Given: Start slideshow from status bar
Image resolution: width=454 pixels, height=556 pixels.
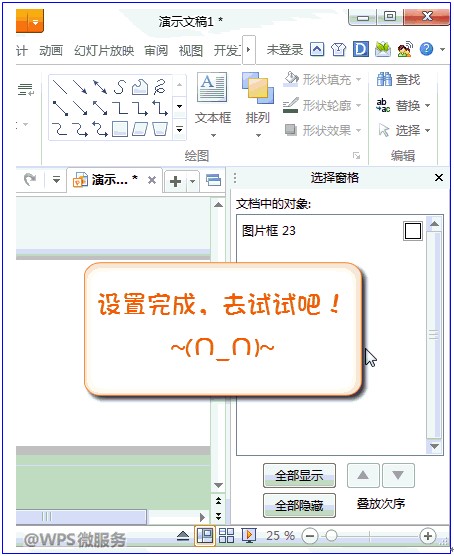Looking at the screenshot, I should 249,535.
